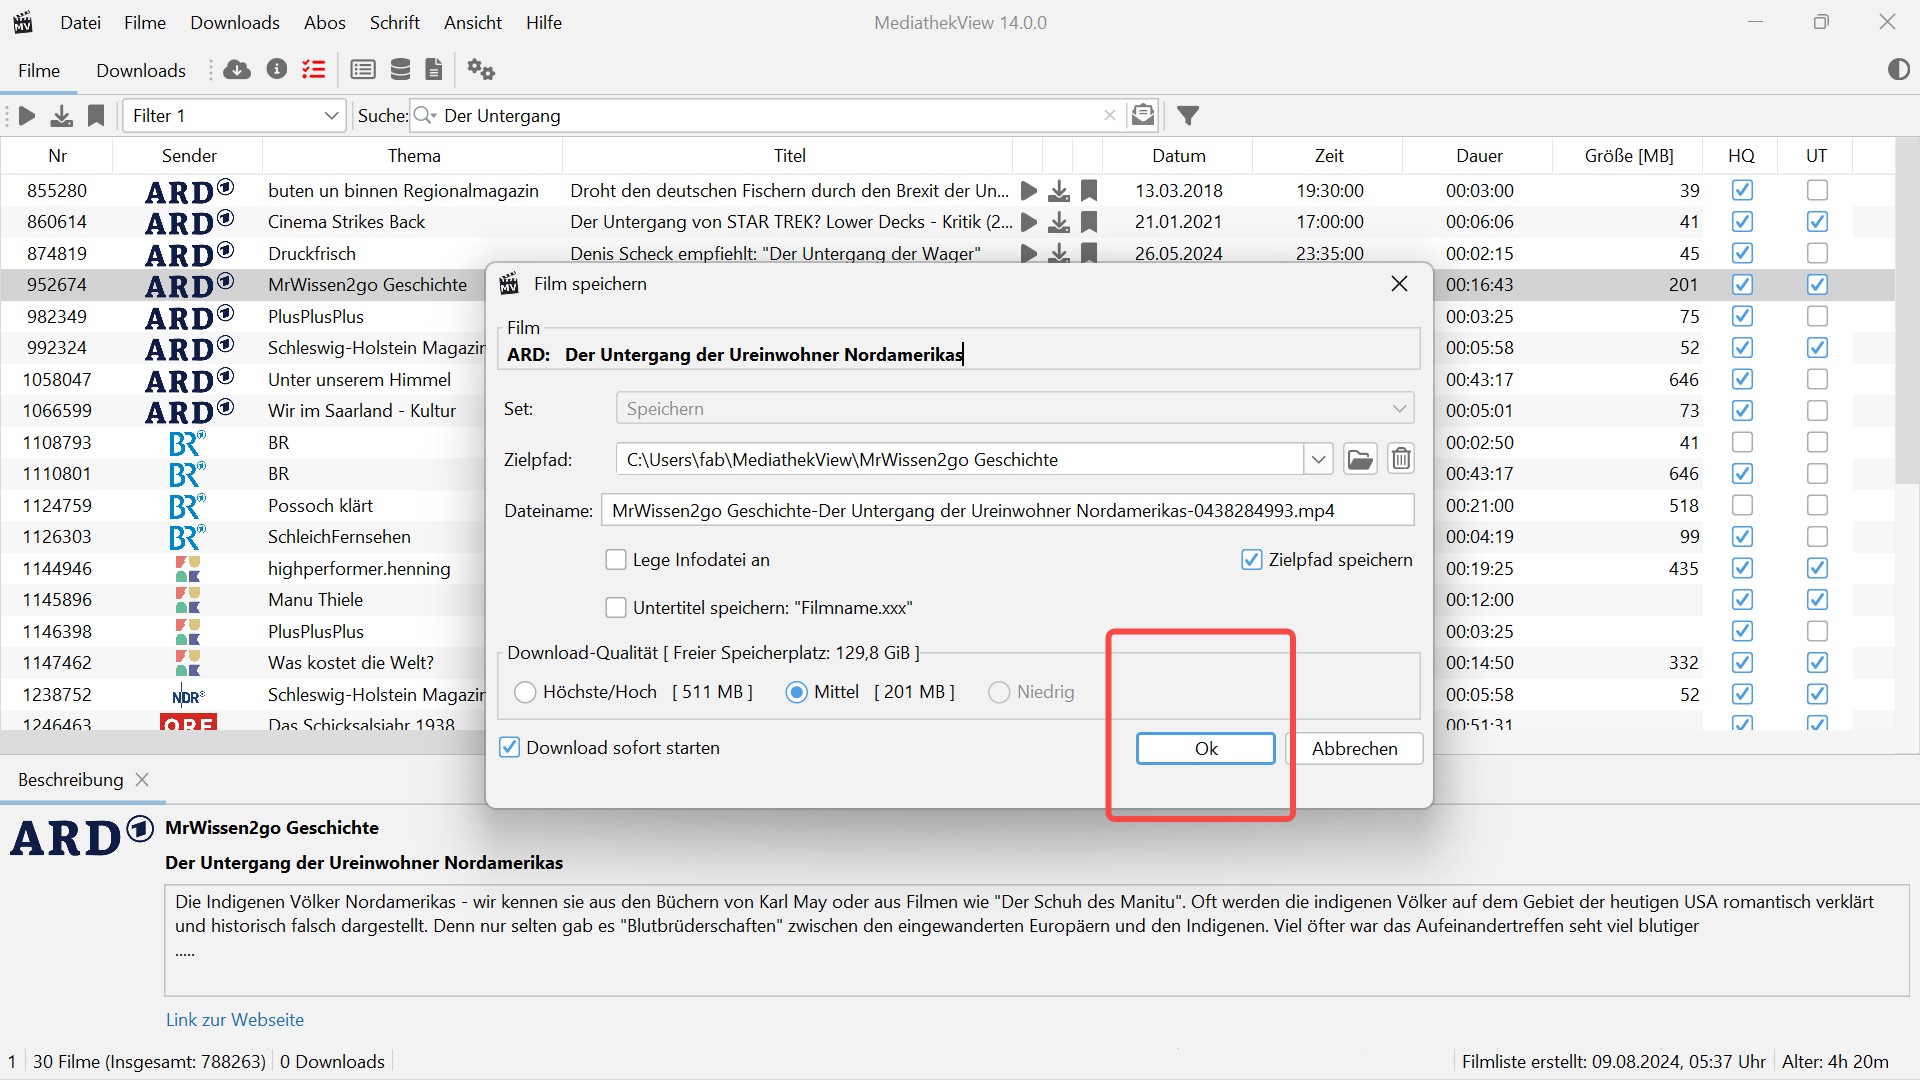Enable Untertitel speichern checkbox
The height and width of the screenshot is (1080, 1920).
coord(616,607)
